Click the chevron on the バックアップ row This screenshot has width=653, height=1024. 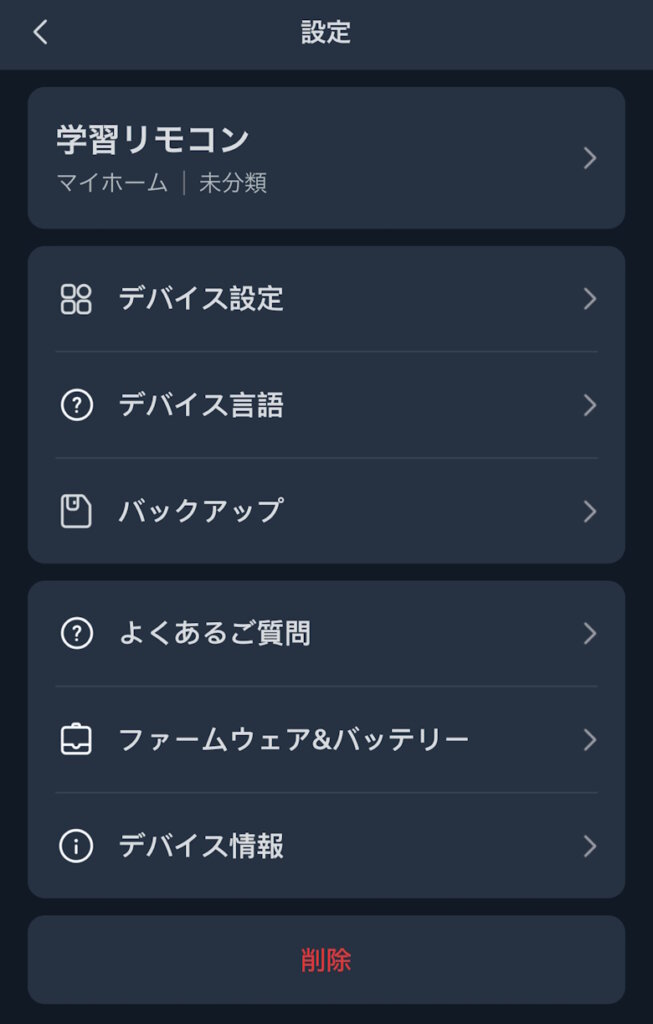point(591,510)
